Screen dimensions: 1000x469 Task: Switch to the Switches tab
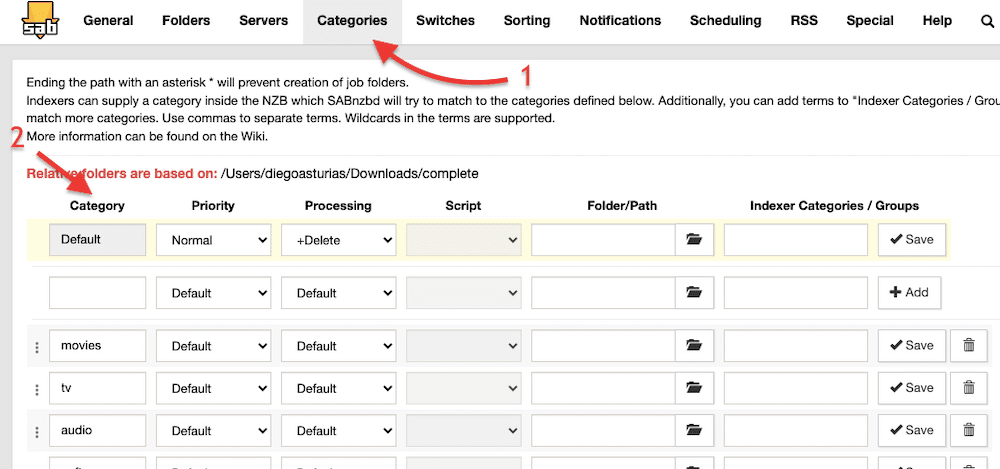(445, 21)
